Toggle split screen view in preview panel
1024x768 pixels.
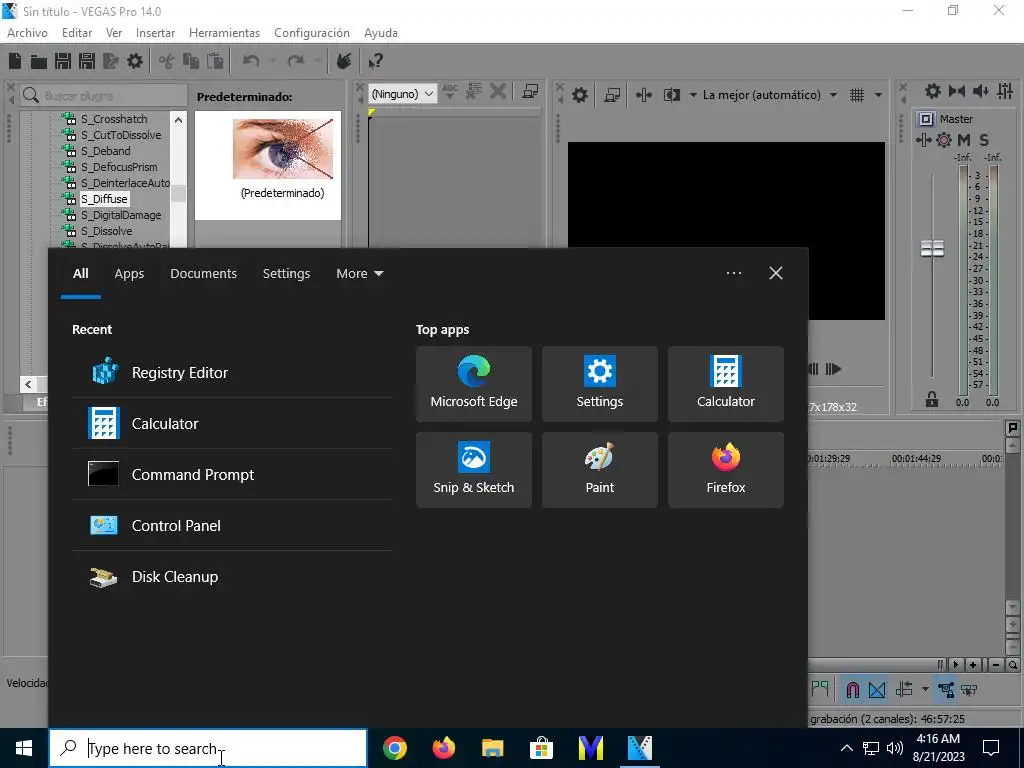click(671, 95)
